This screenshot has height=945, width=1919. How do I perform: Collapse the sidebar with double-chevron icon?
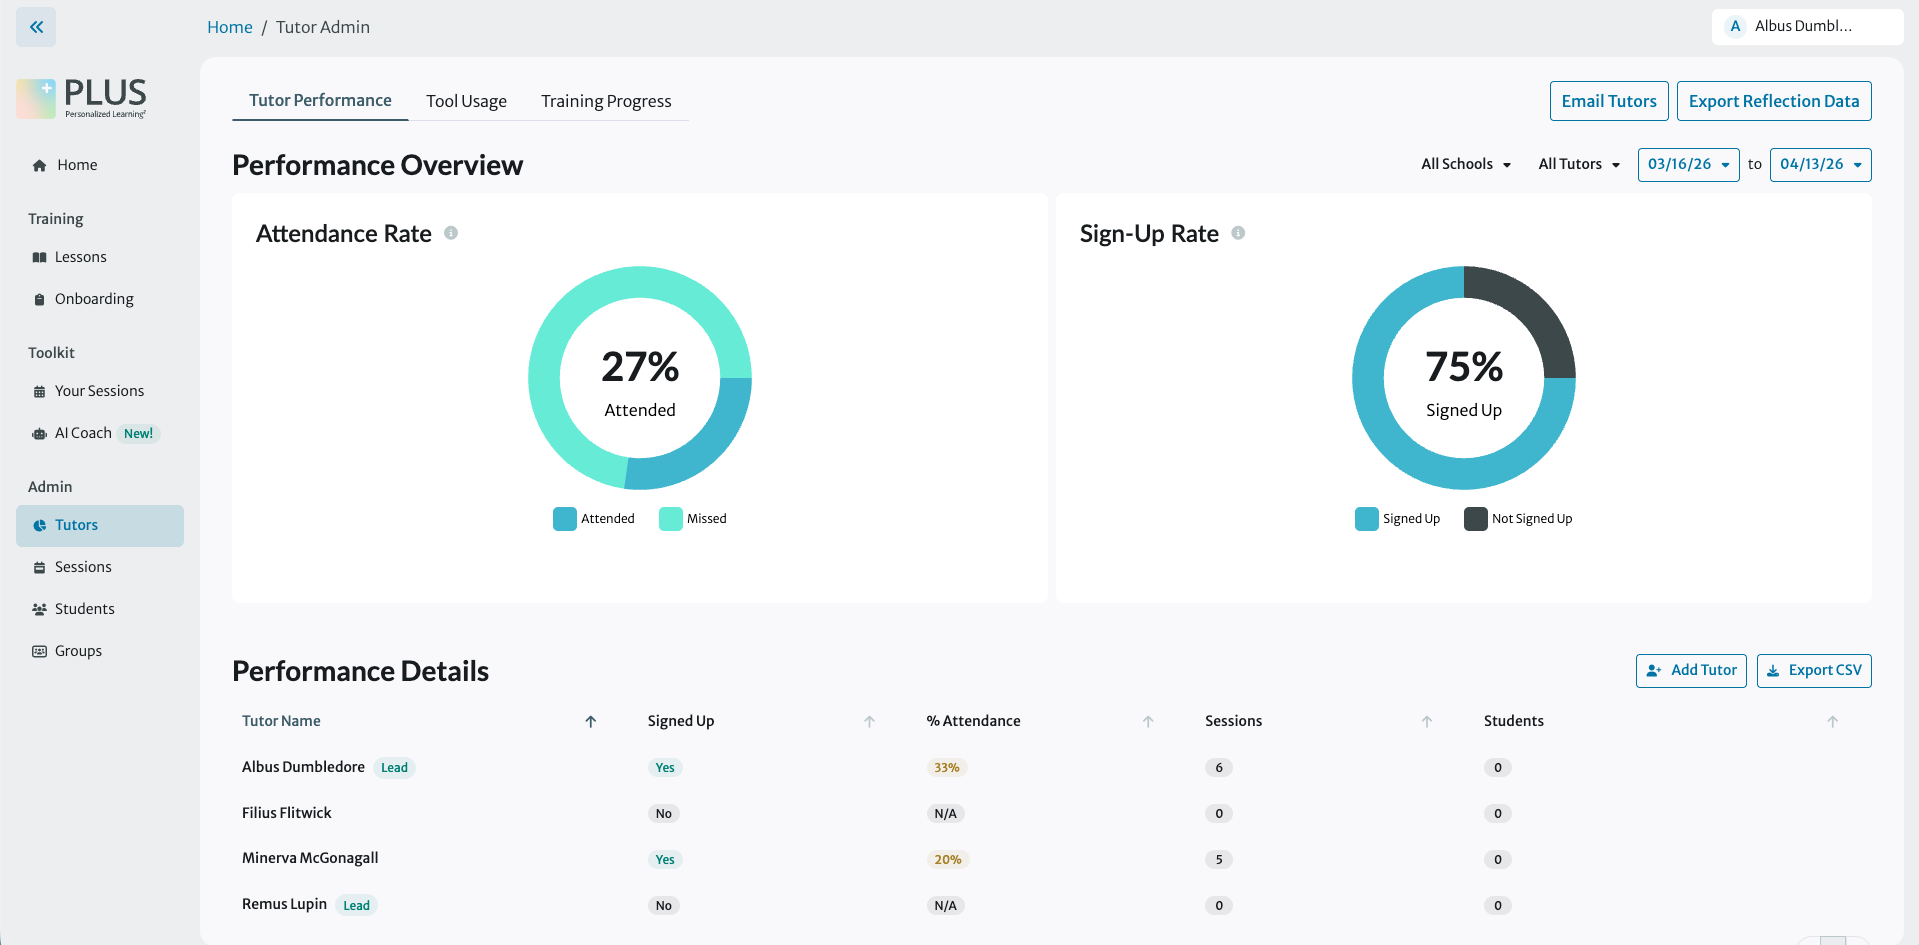coord(36,27)
